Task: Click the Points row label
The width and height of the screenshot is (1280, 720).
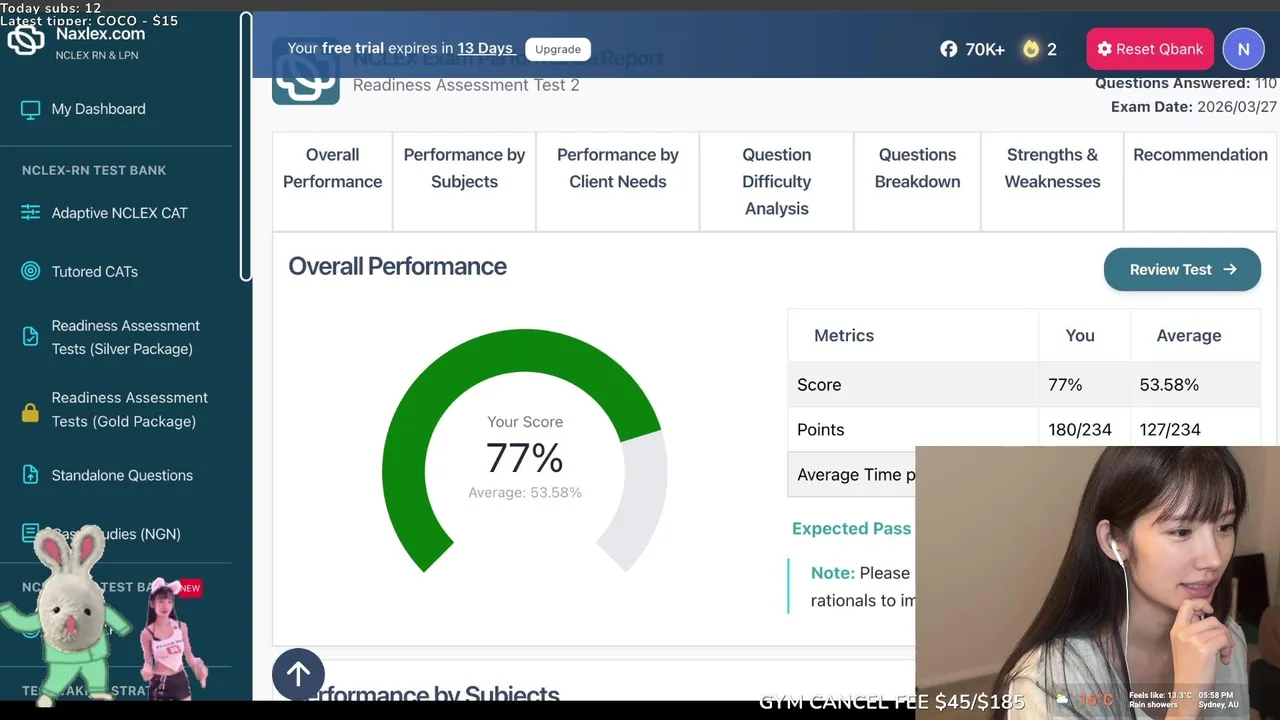Action: (820, 430)
